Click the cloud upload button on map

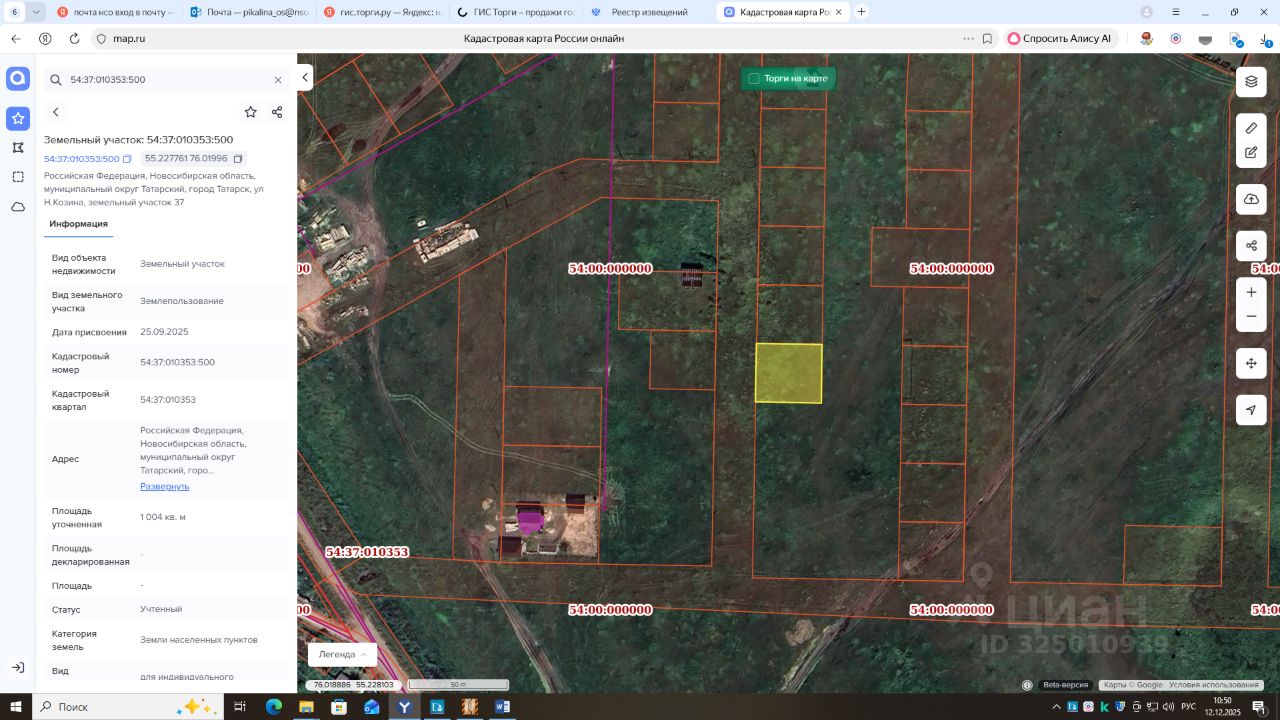pyautogui.click(x=1251, y=199)
